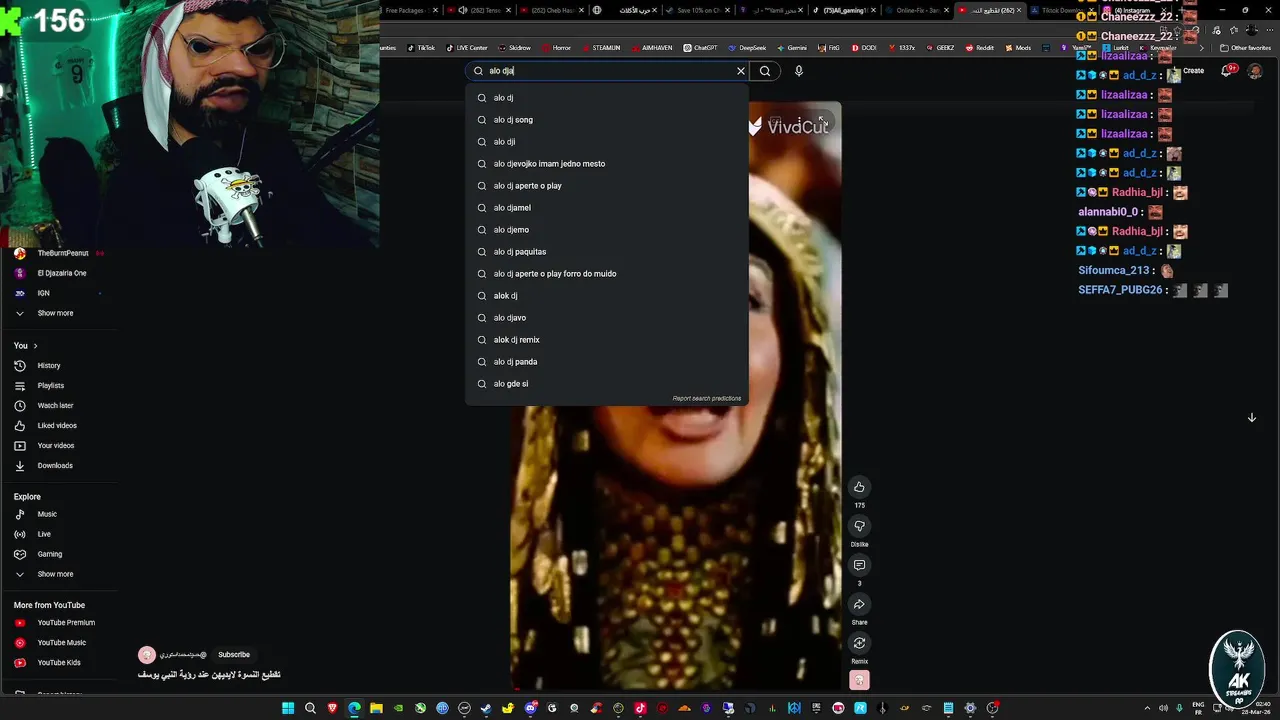Image resolution: width=1280 pixels, height=720 pixels.
Task: Select suggestion "alo djamel"
Action: coord(607,208)
